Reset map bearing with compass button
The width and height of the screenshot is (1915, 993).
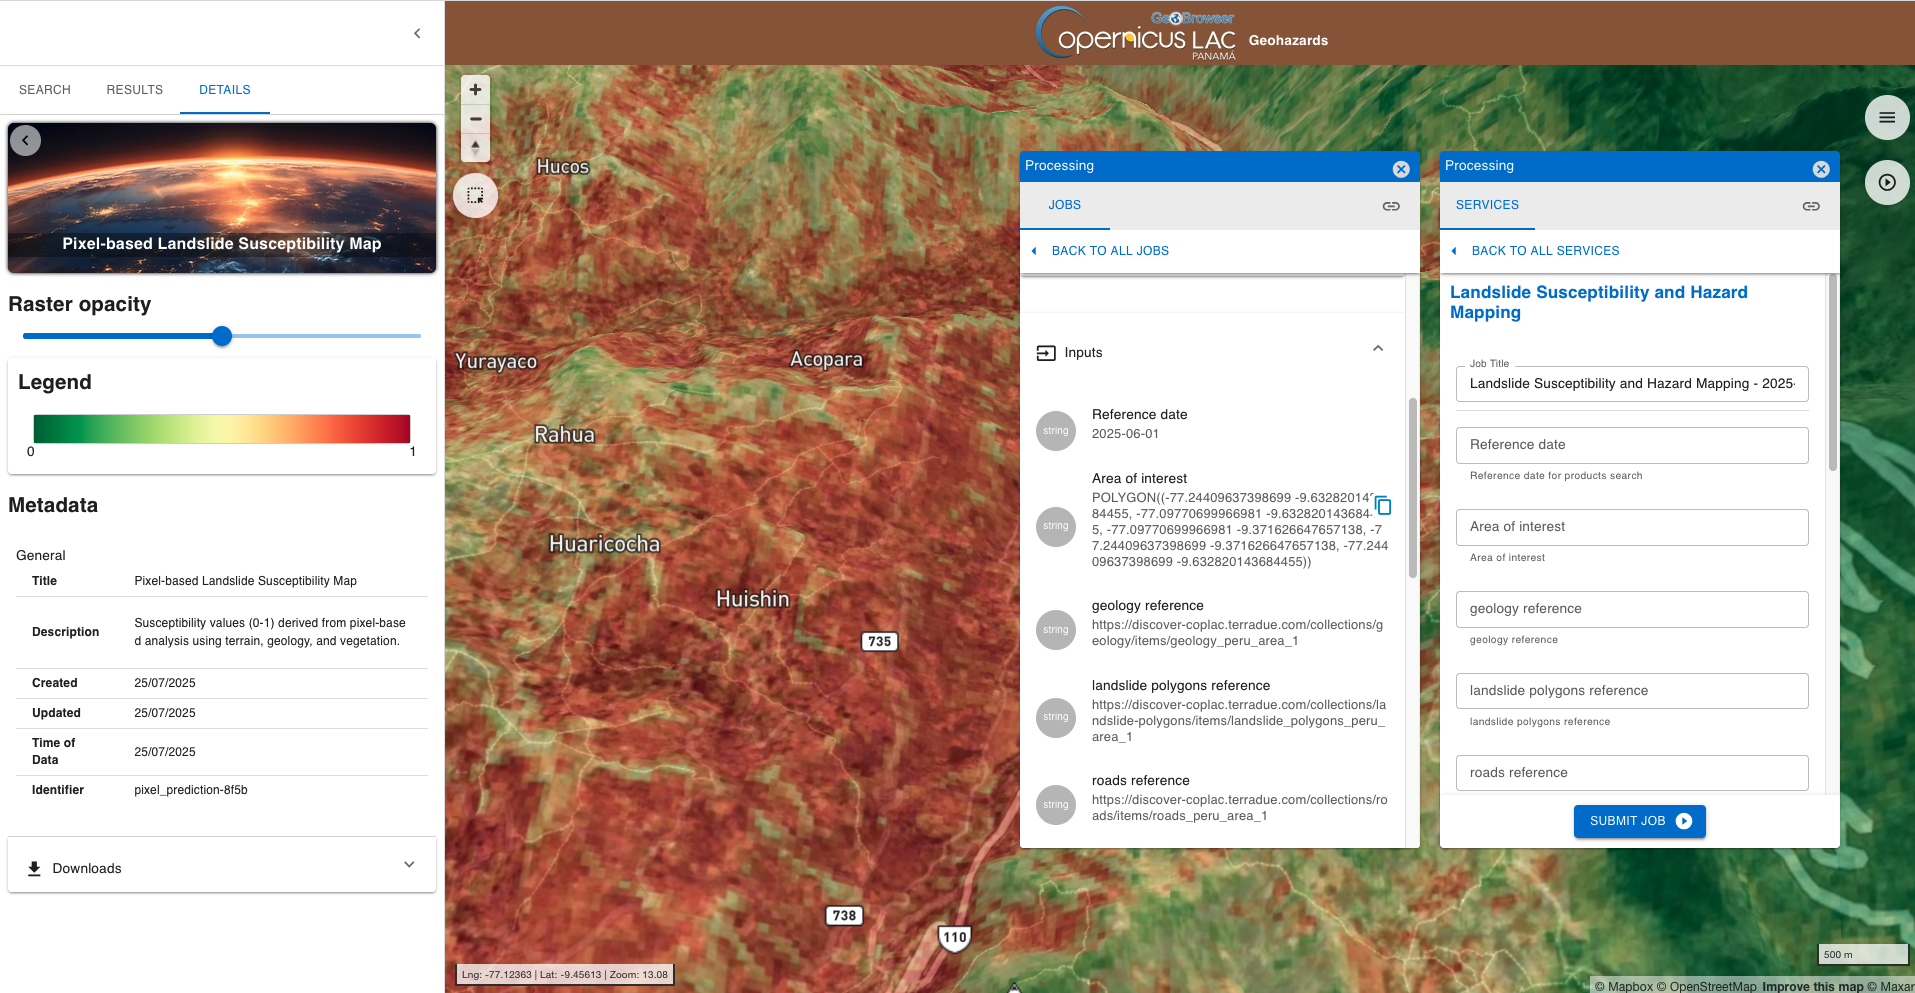[475, 148]
